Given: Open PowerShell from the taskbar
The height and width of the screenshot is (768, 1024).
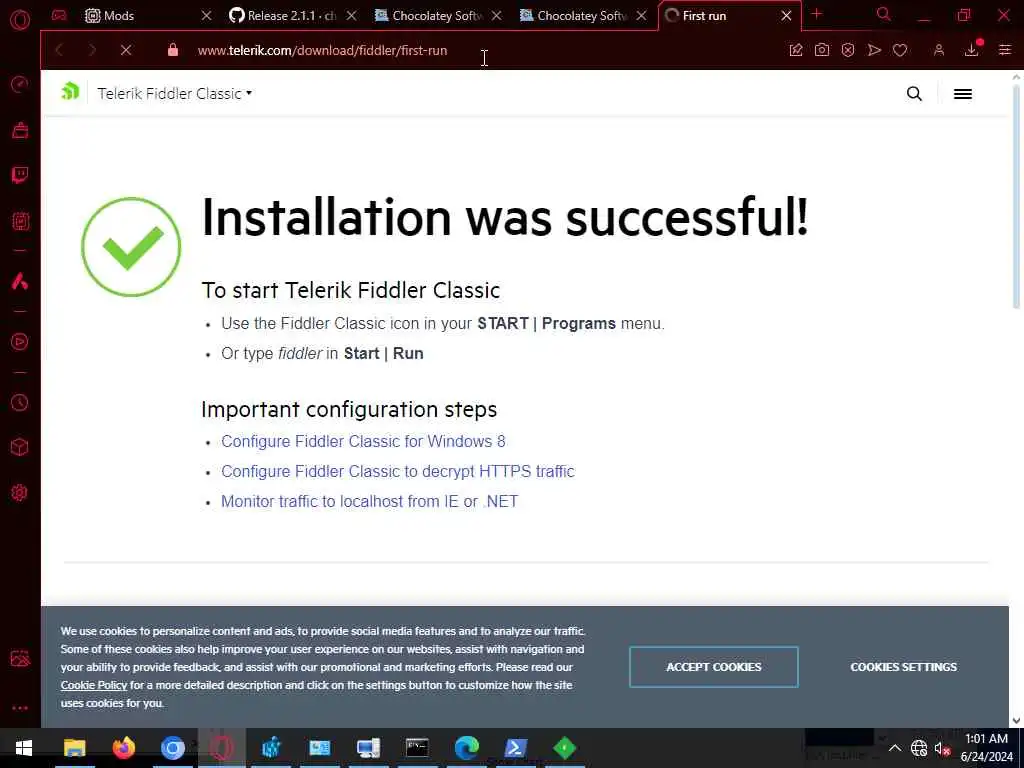Looking at the screenshot, I should 515,748.
